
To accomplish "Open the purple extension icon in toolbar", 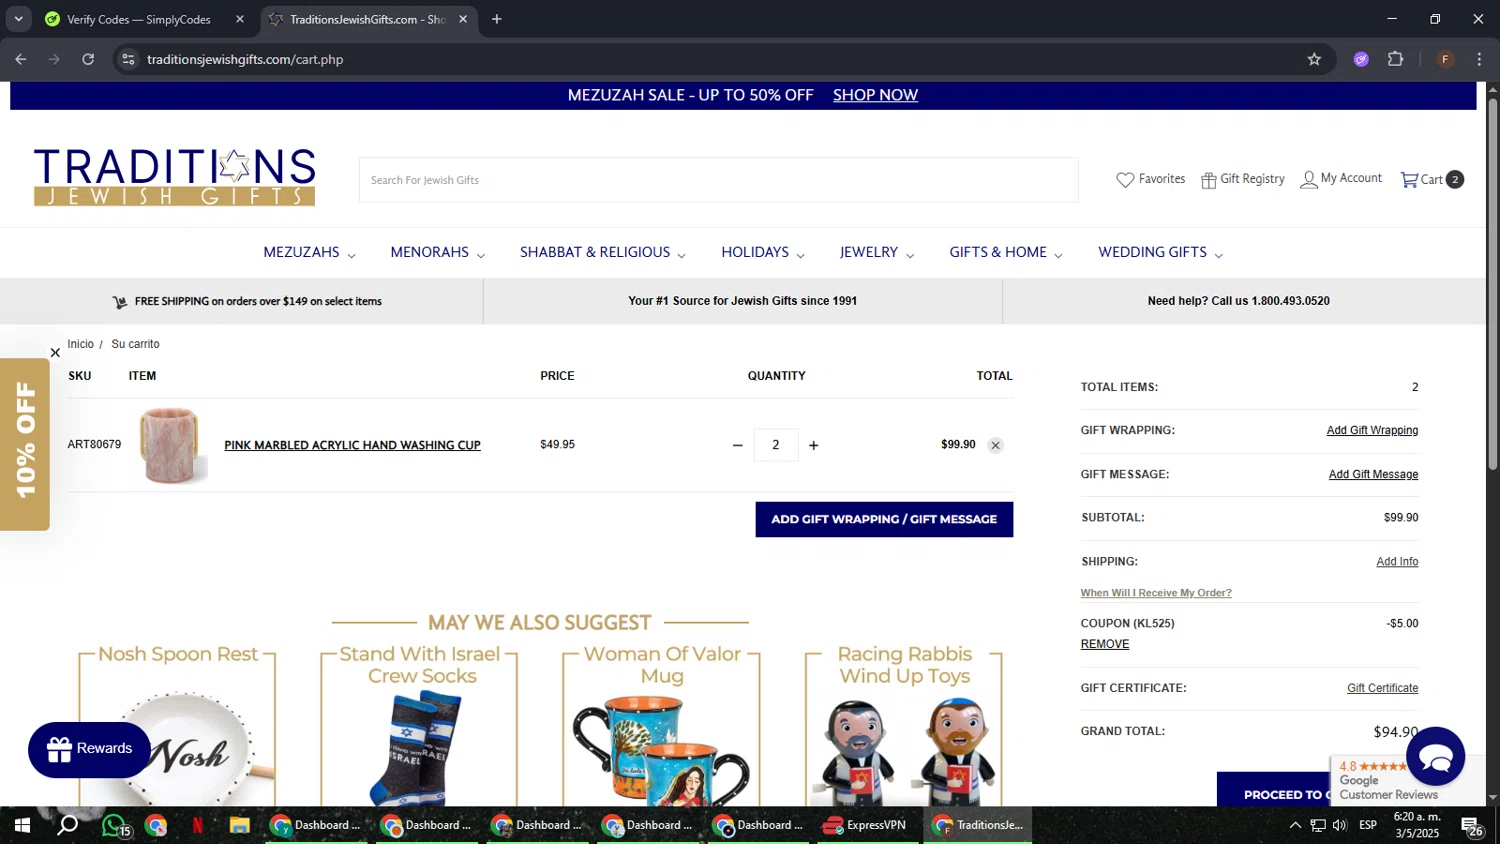I will pos(1361,59).
